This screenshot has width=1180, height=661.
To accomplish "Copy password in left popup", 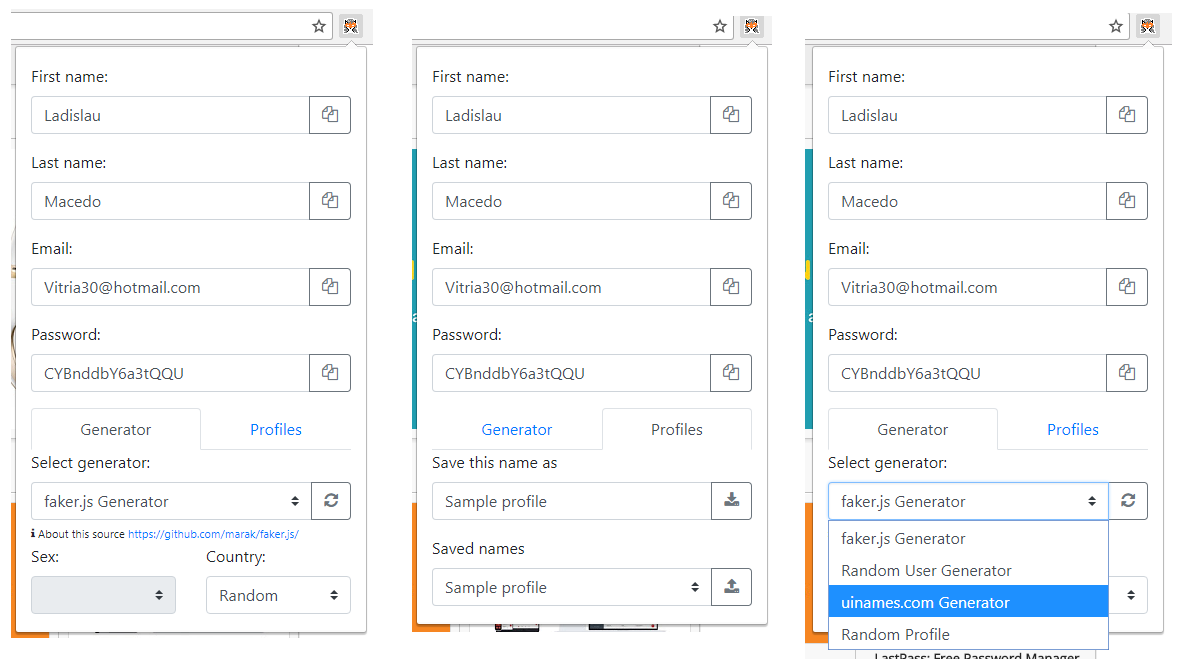I will point(330,373).
